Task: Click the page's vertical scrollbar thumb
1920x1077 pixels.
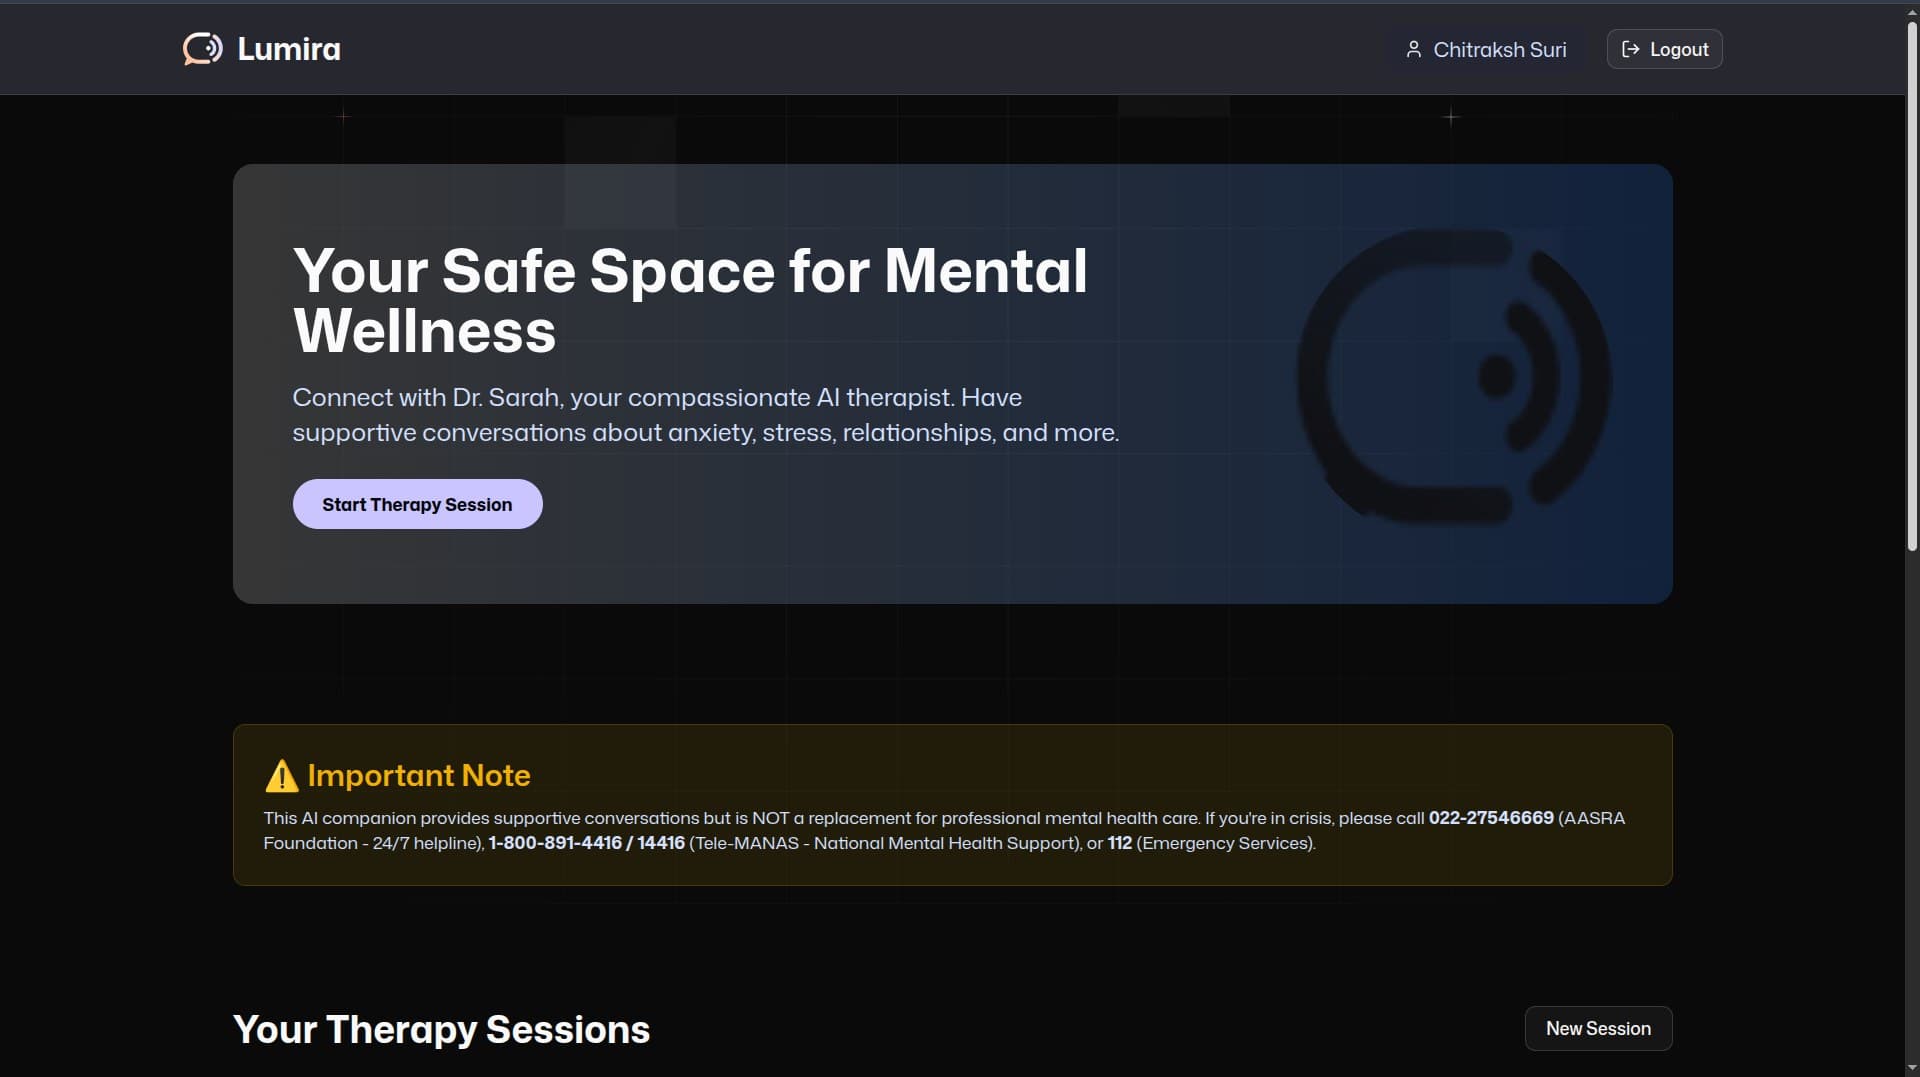Action: coord(1912,285)
